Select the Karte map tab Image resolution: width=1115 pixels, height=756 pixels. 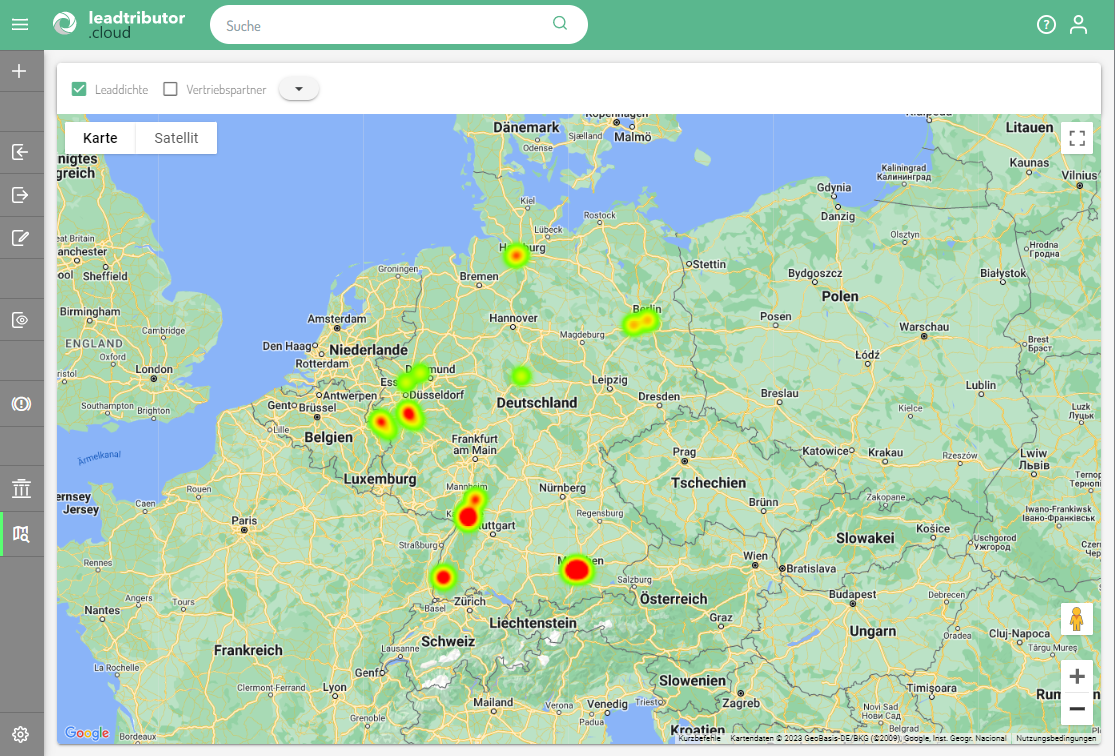tap(100, 138)
